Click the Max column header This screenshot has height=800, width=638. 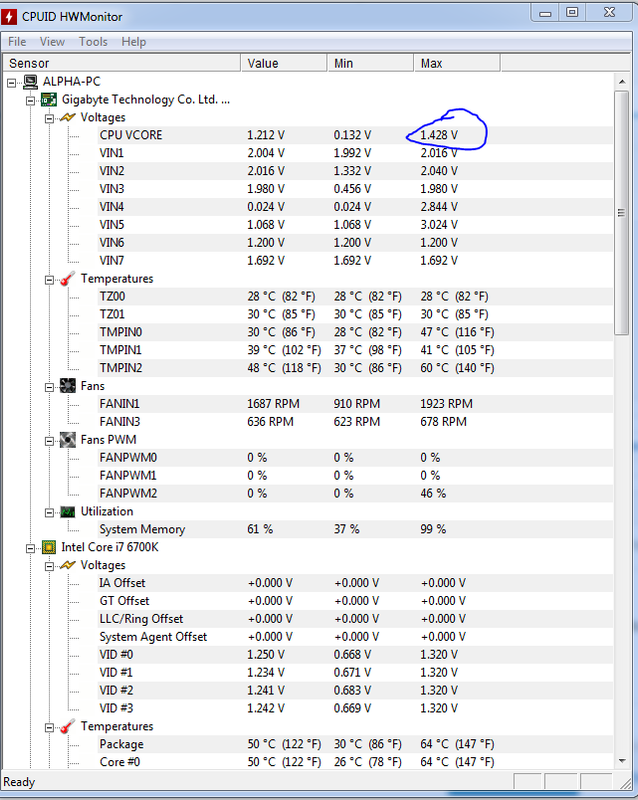(457, 63)
